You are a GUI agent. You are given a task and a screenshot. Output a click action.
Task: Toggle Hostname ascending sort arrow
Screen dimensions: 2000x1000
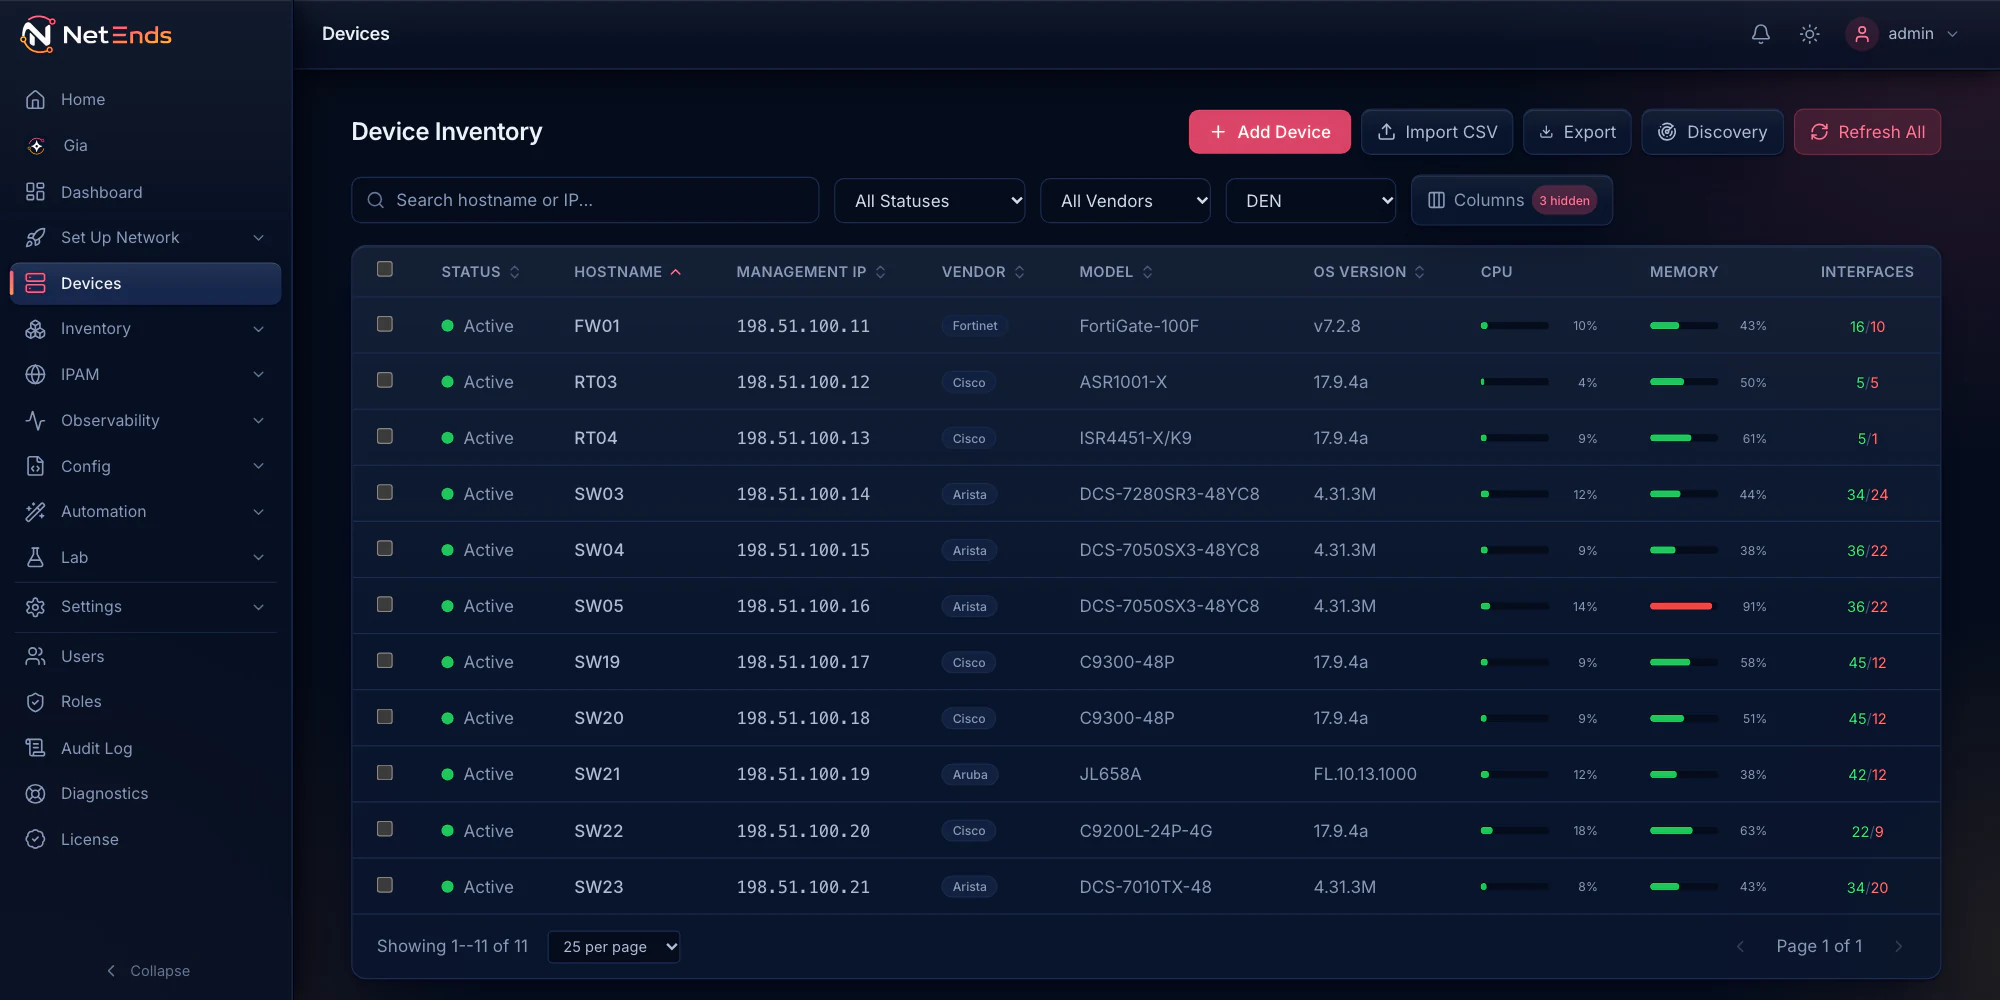click(676, 272)
